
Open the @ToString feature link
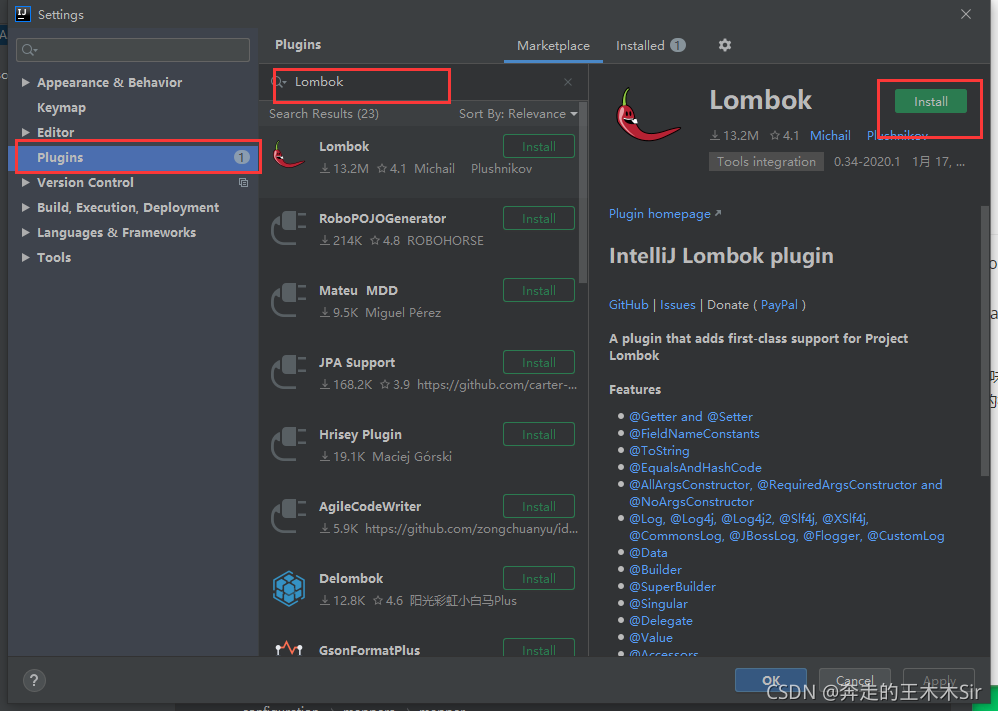(x=659, y=451)
